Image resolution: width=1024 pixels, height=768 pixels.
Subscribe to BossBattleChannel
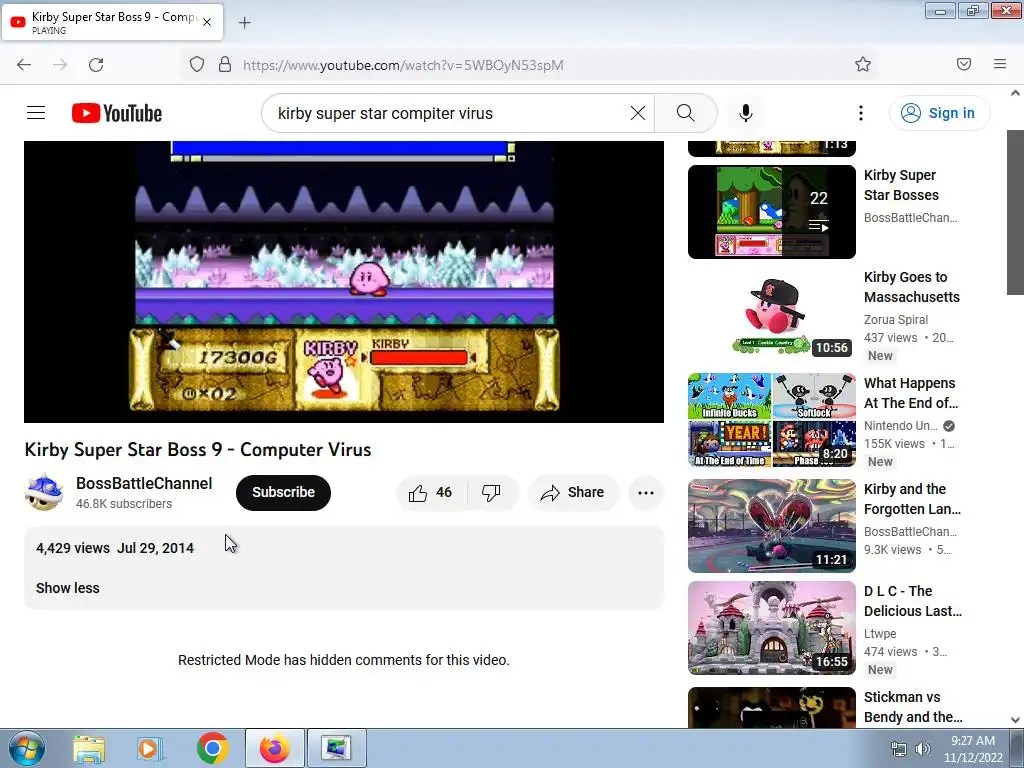283,492
